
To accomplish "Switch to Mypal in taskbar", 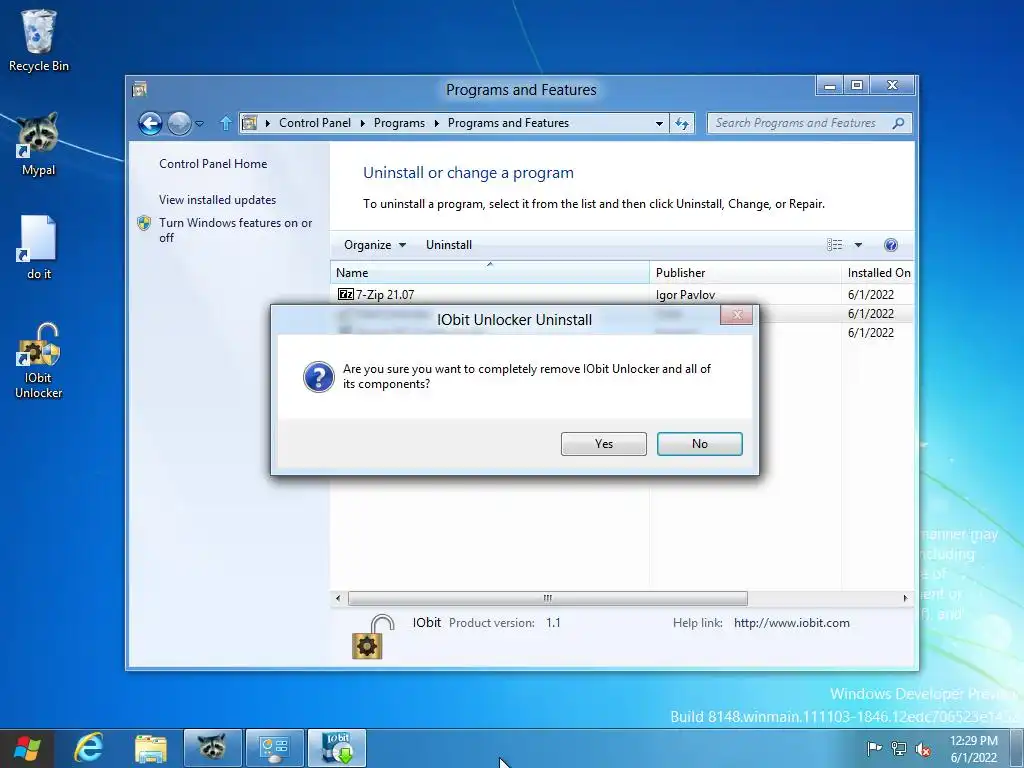I will [x=212, y=748].
